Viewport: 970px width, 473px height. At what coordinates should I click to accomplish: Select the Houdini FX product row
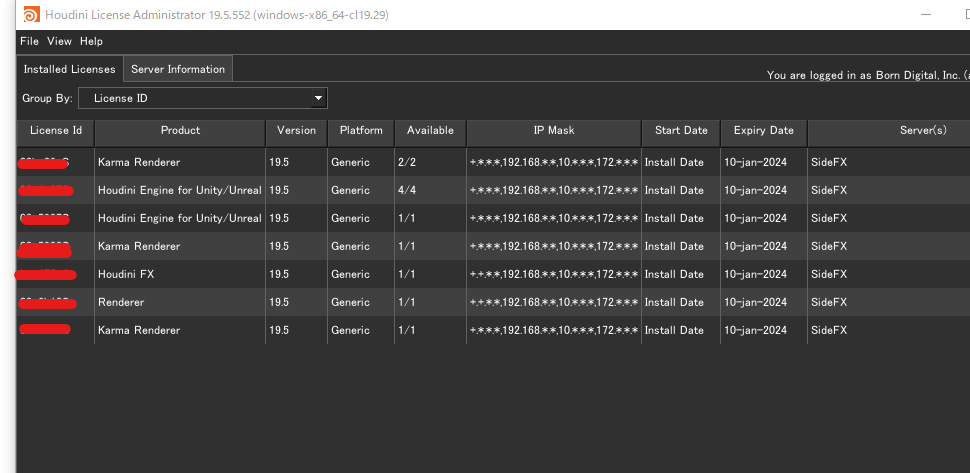493,275
